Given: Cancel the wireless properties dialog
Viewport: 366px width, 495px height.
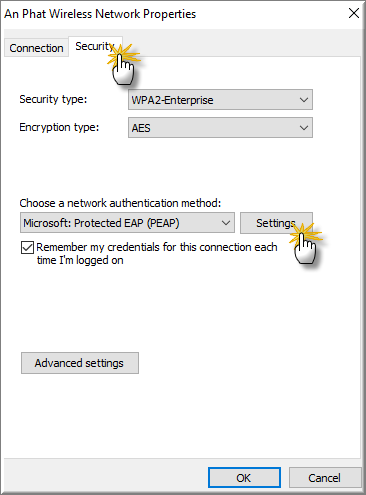Looking at the screenshot, I should click(x=325, y=478).
